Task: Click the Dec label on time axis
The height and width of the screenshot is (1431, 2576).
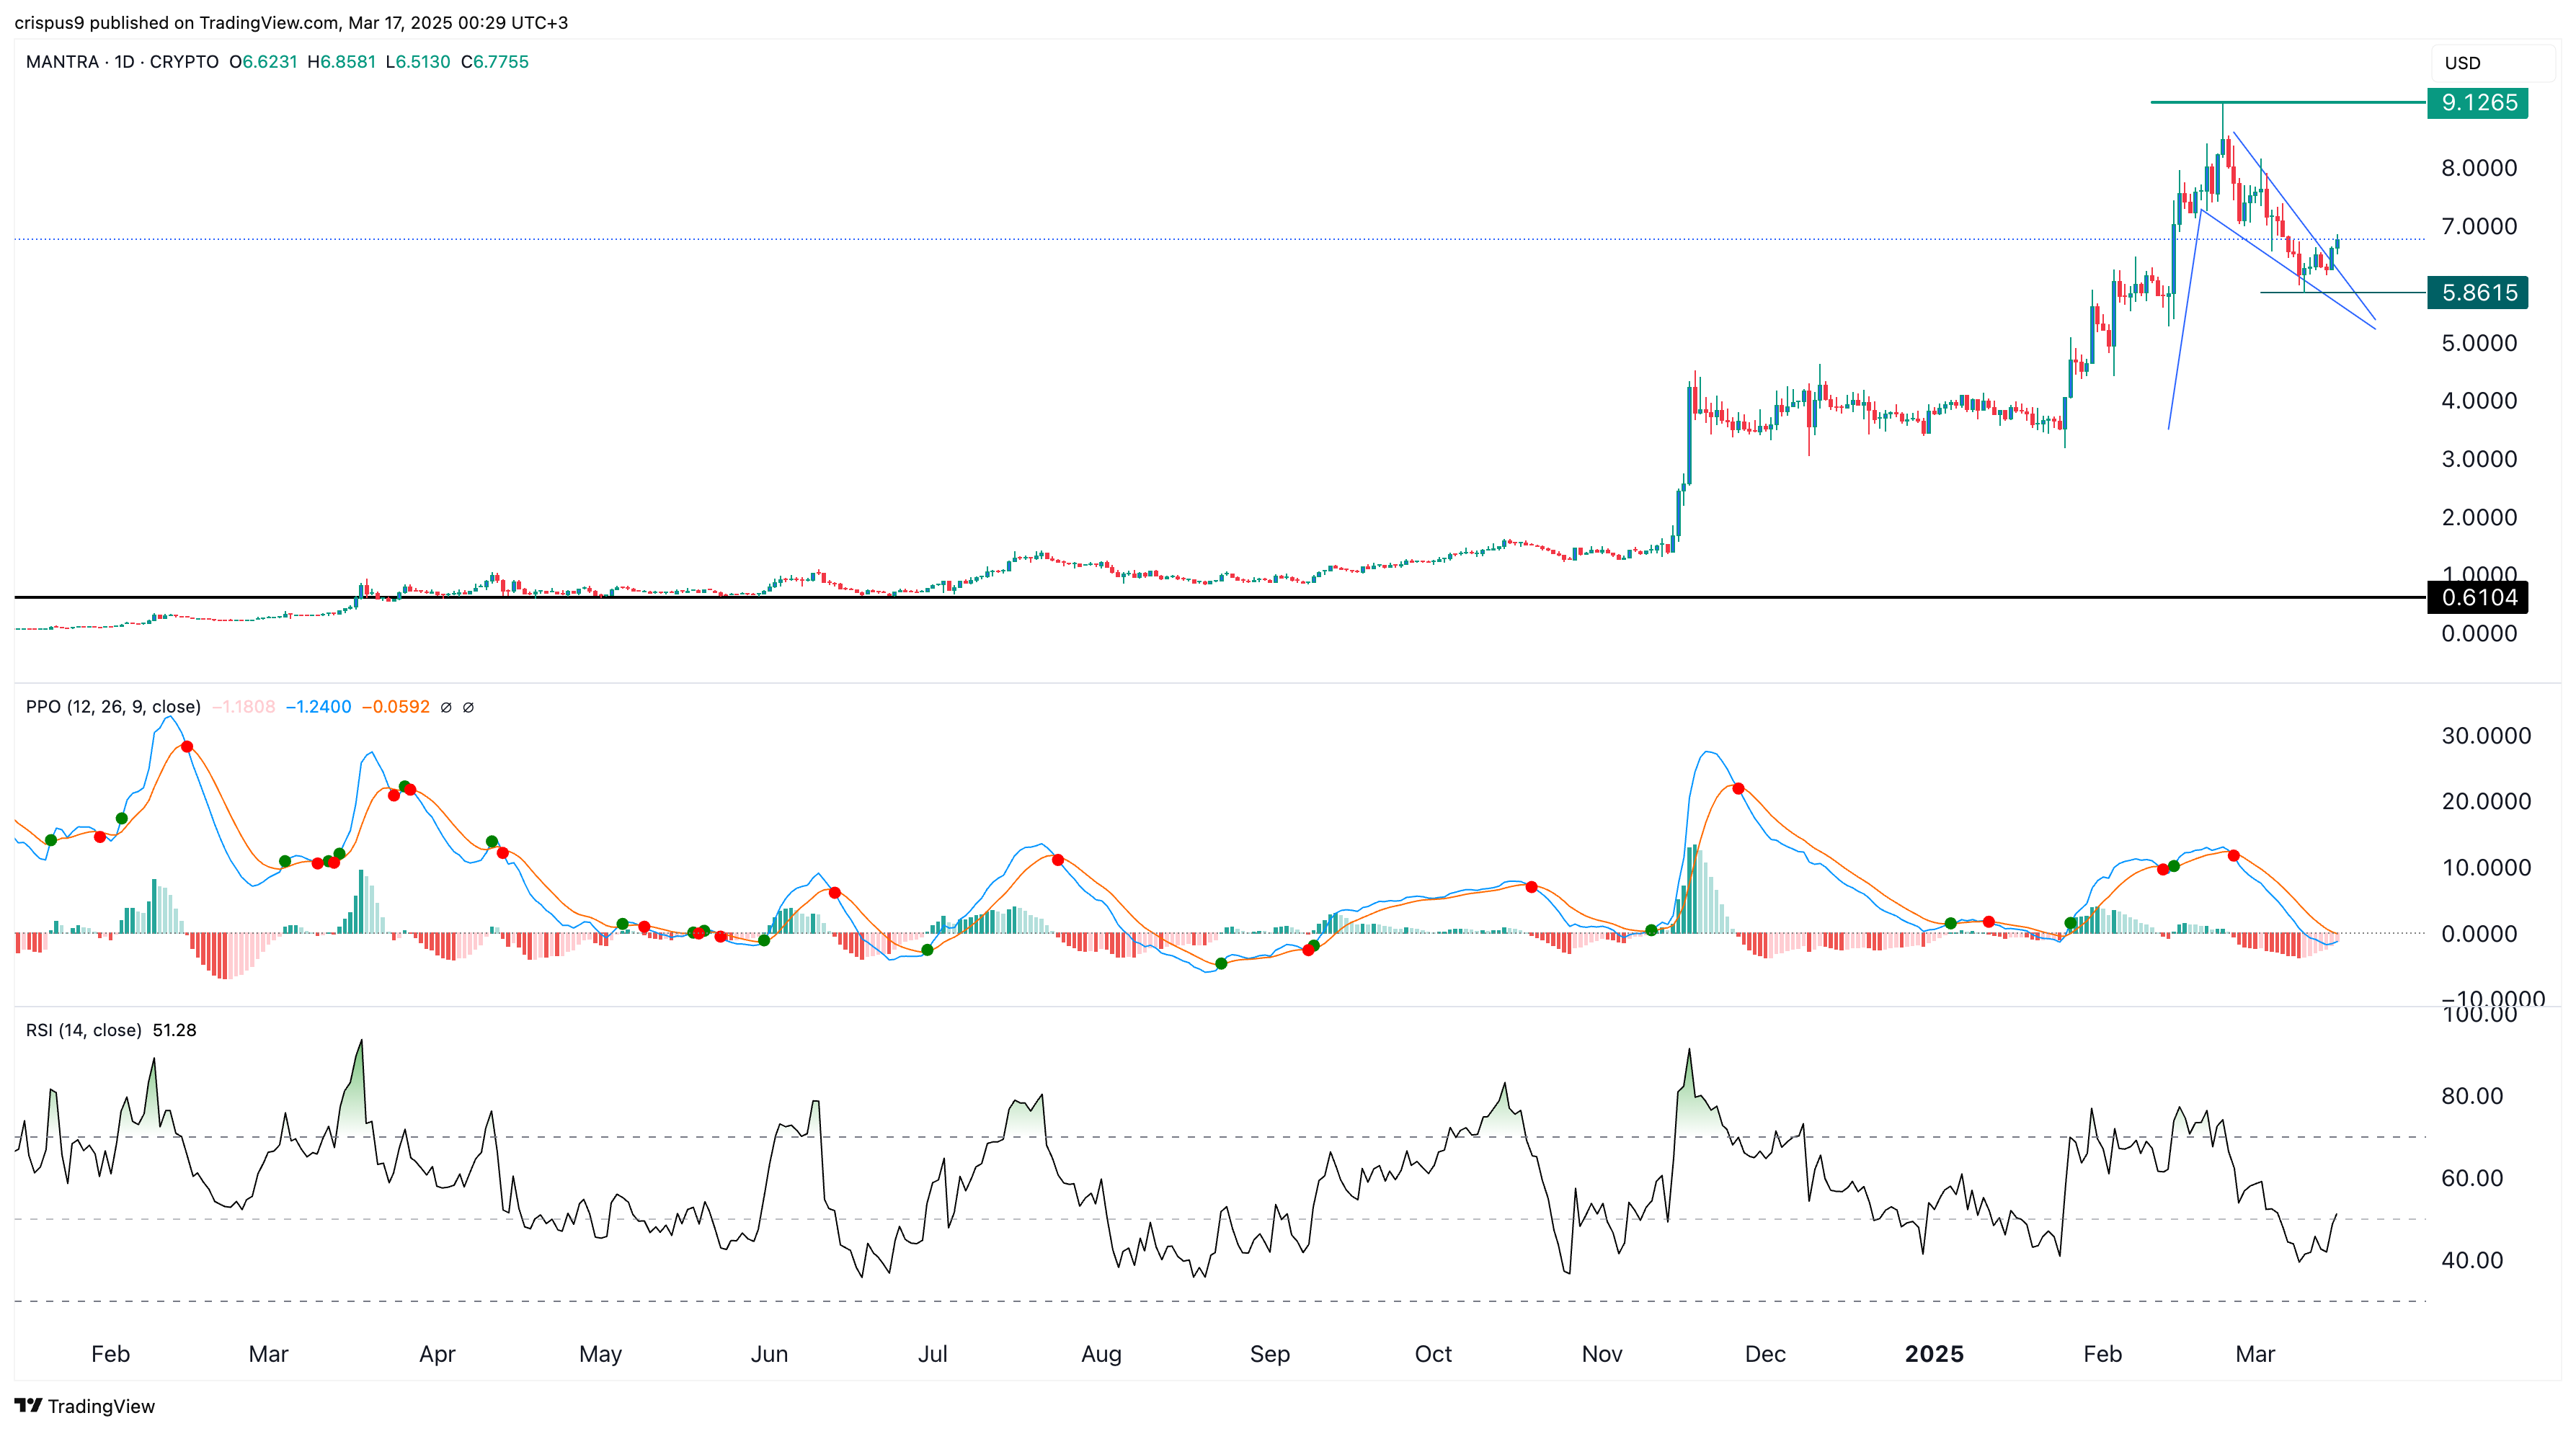Action: coord(1765,1355)
